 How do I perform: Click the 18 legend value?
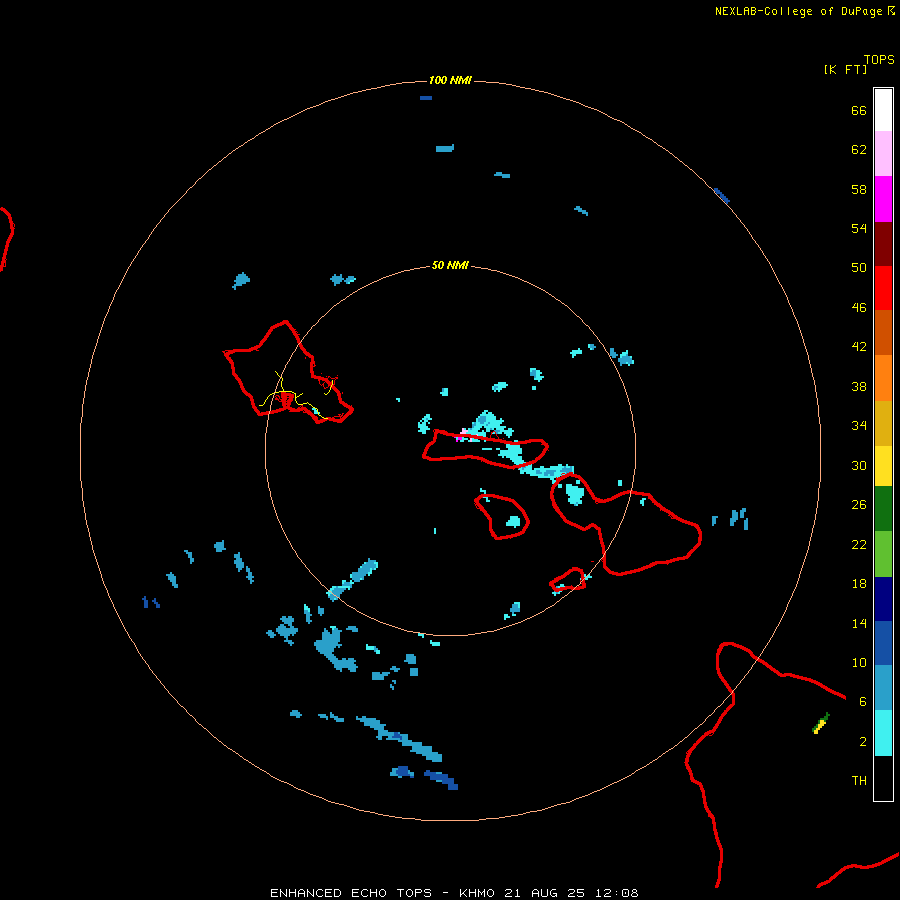859,584
